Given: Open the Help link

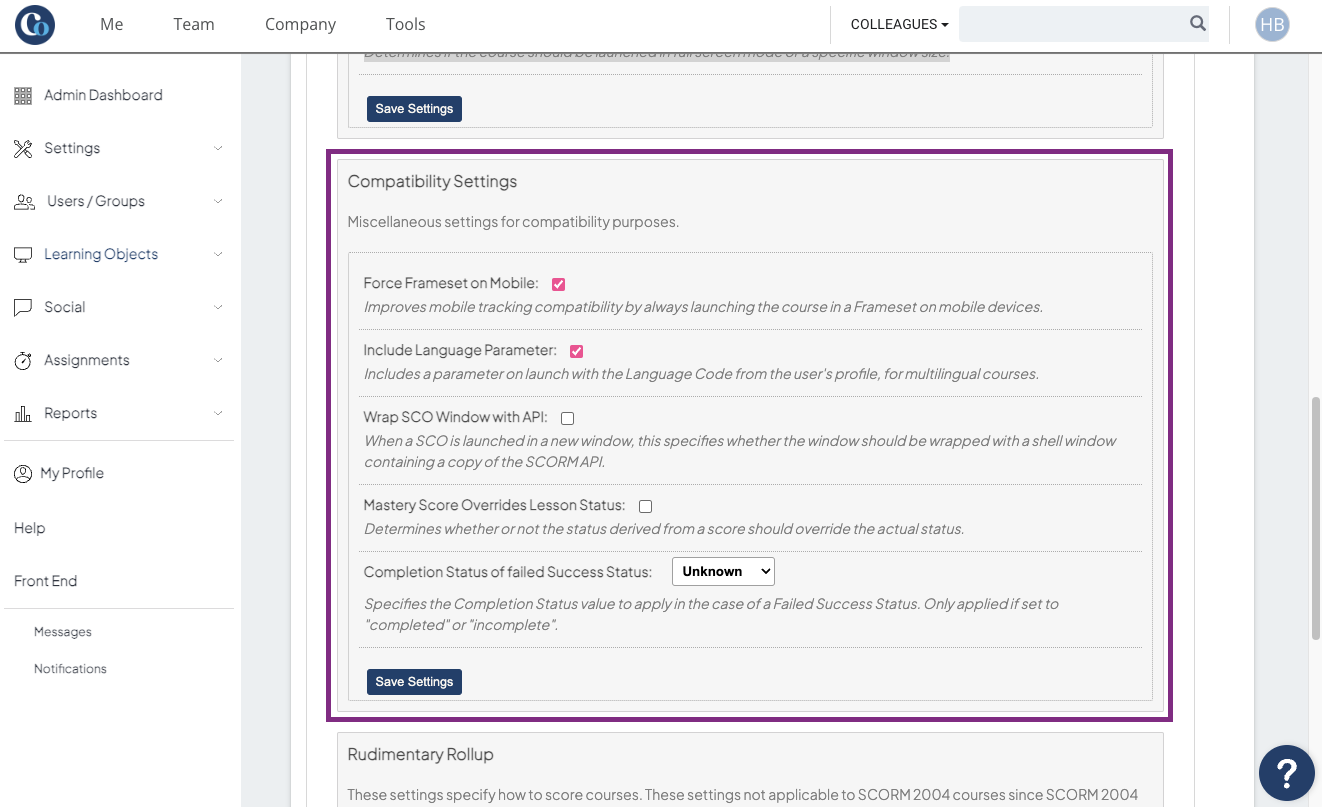Looking at the screenshot, I should point(29,528).
